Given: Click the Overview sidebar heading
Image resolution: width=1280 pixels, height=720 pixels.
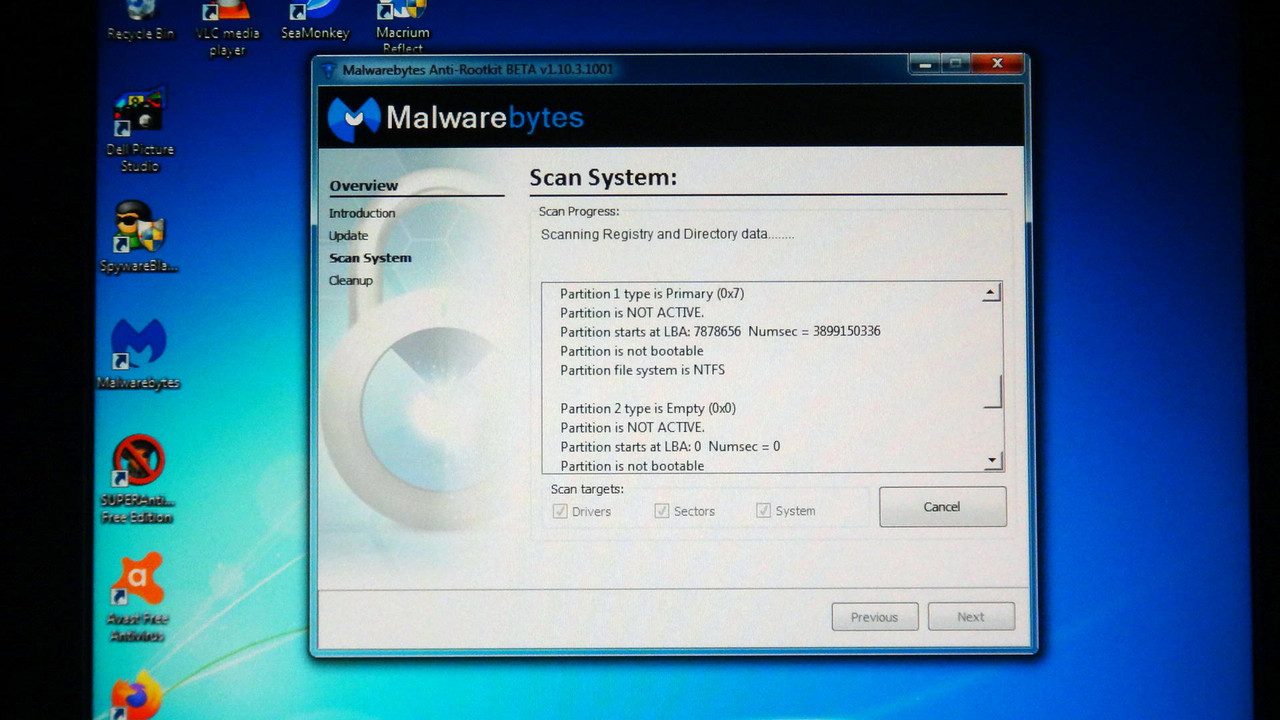Looking at the screenshot, I should (364, 186).
